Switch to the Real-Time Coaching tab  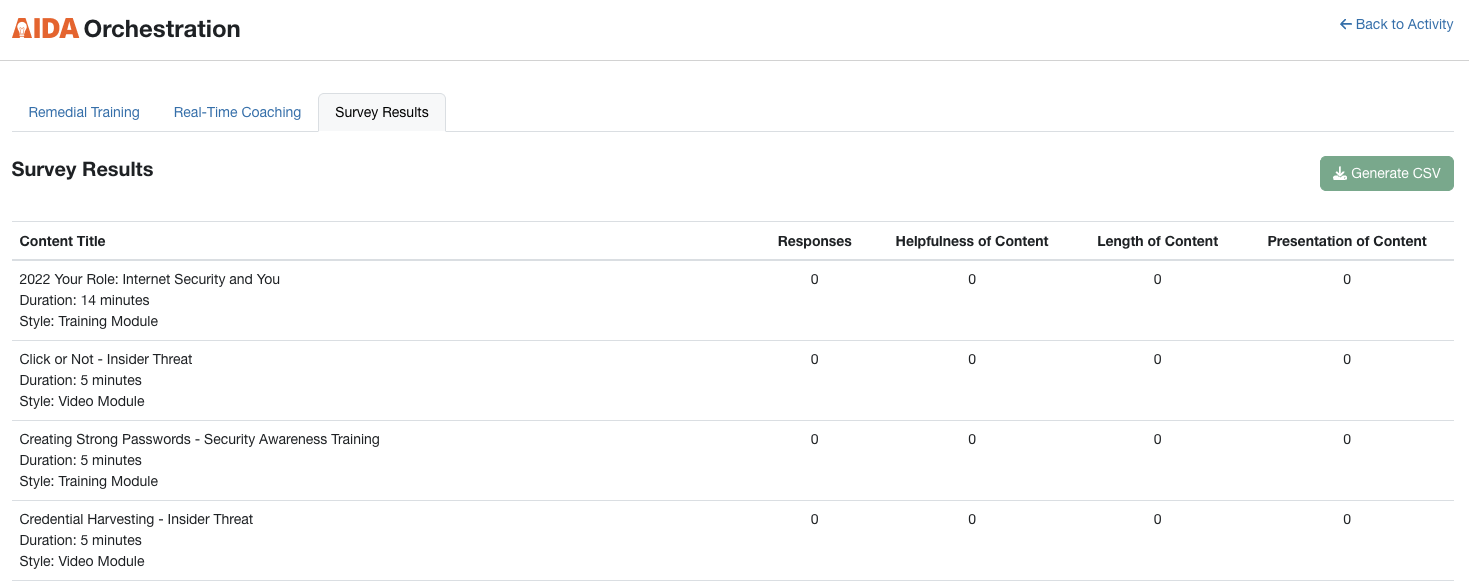click(x=237, y=112)
